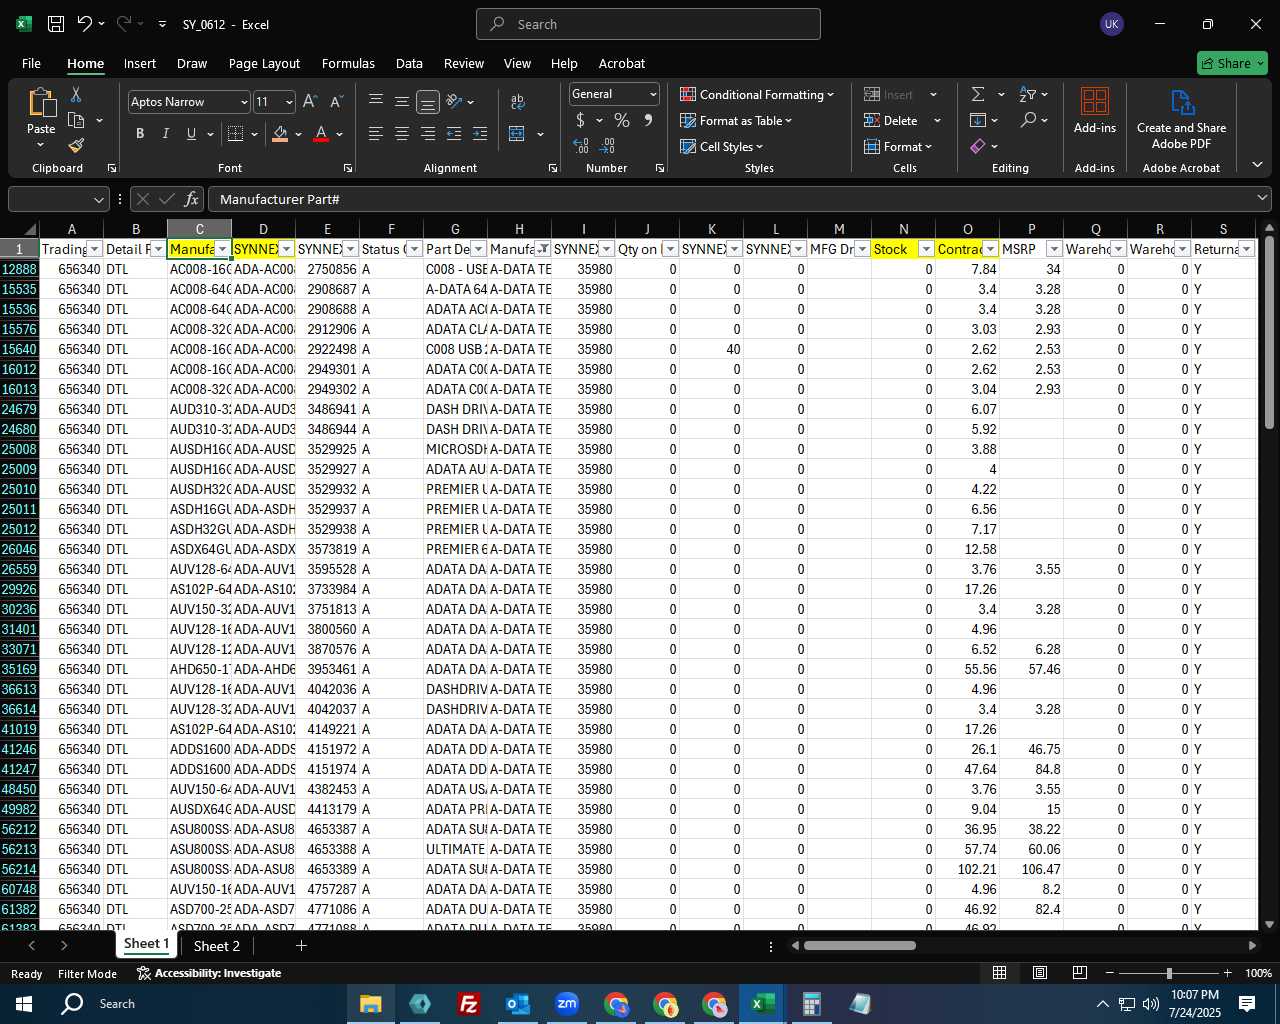Toggle Middle Align vertical alignment
Viewport: 1280px width, 1024px height.
coord(402,102)
